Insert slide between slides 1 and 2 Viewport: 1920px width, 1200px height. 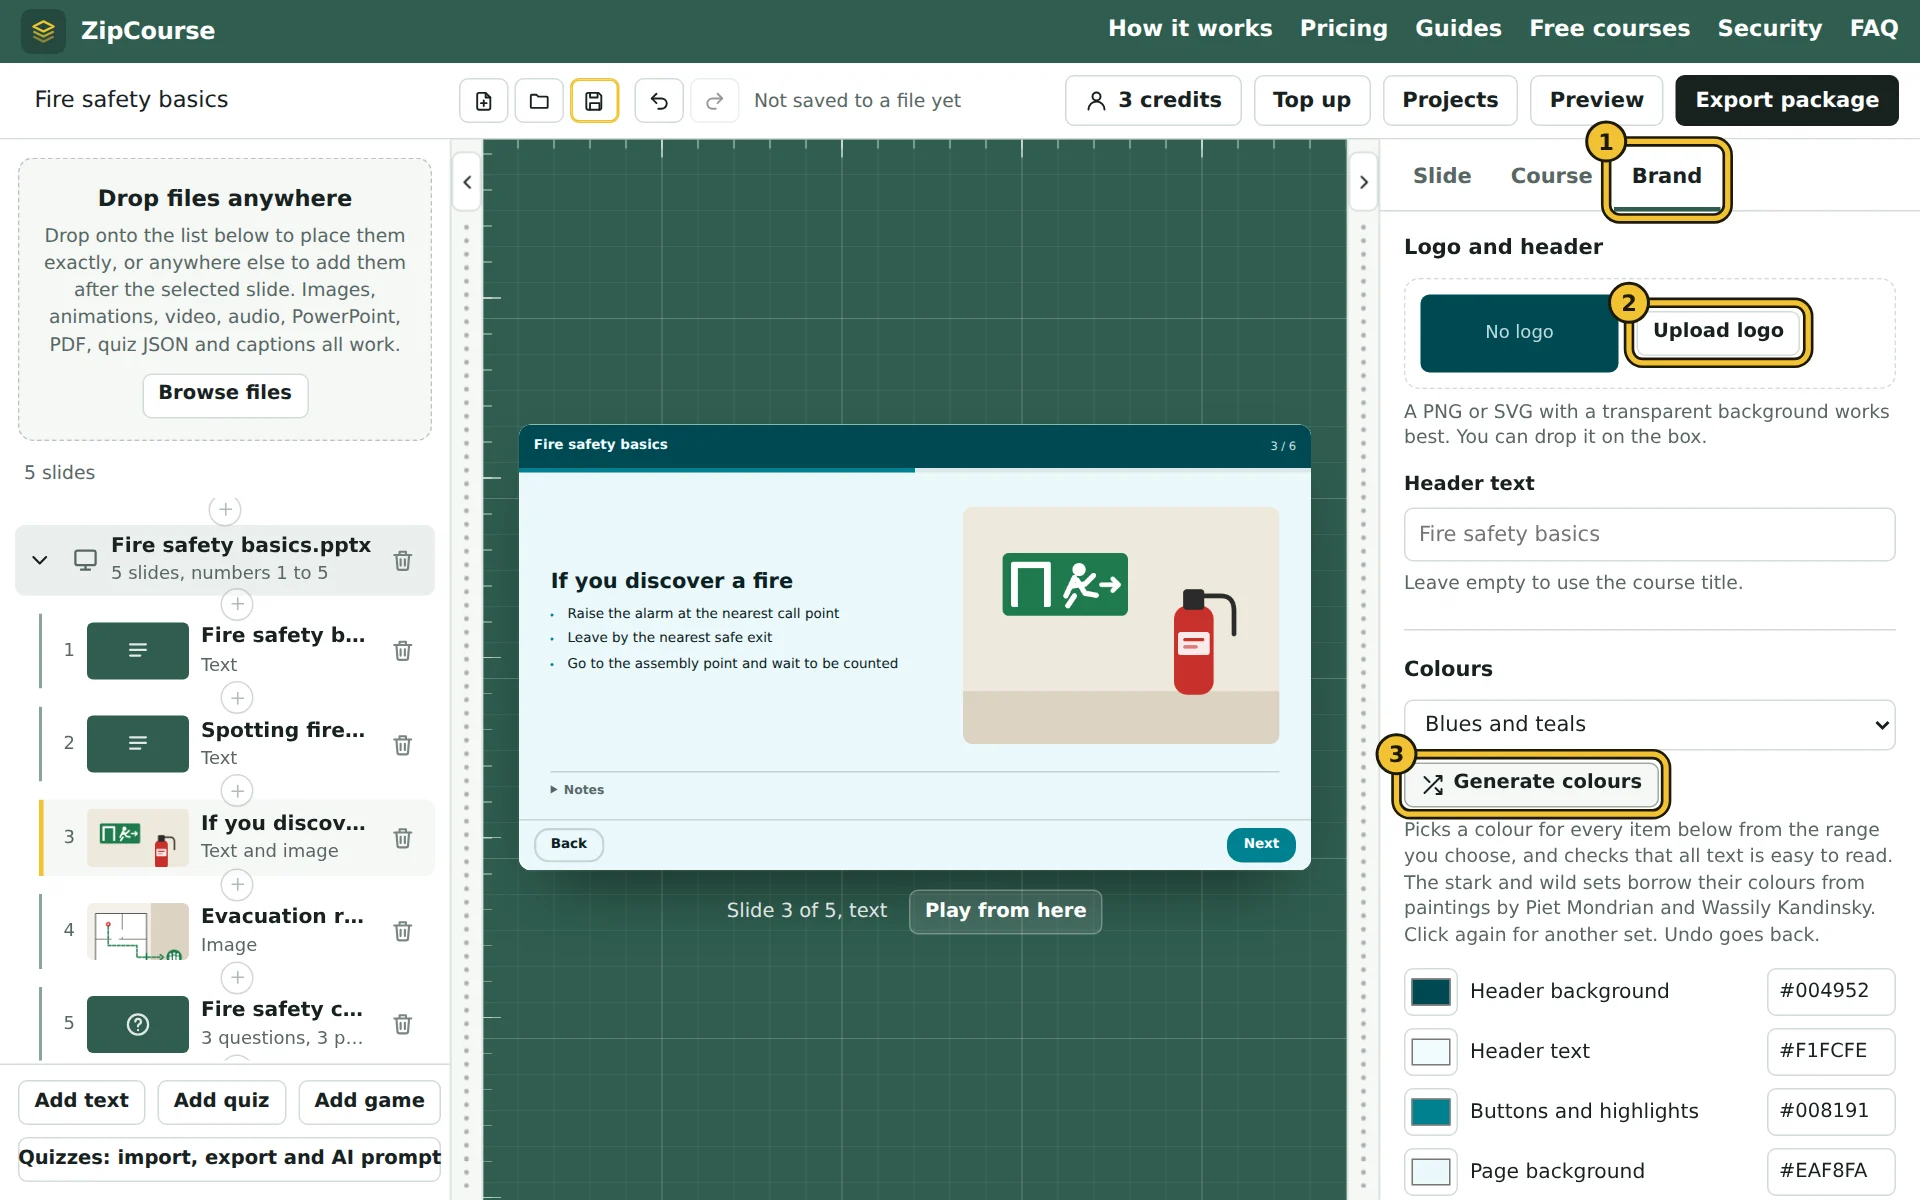(x=237, y=698)
